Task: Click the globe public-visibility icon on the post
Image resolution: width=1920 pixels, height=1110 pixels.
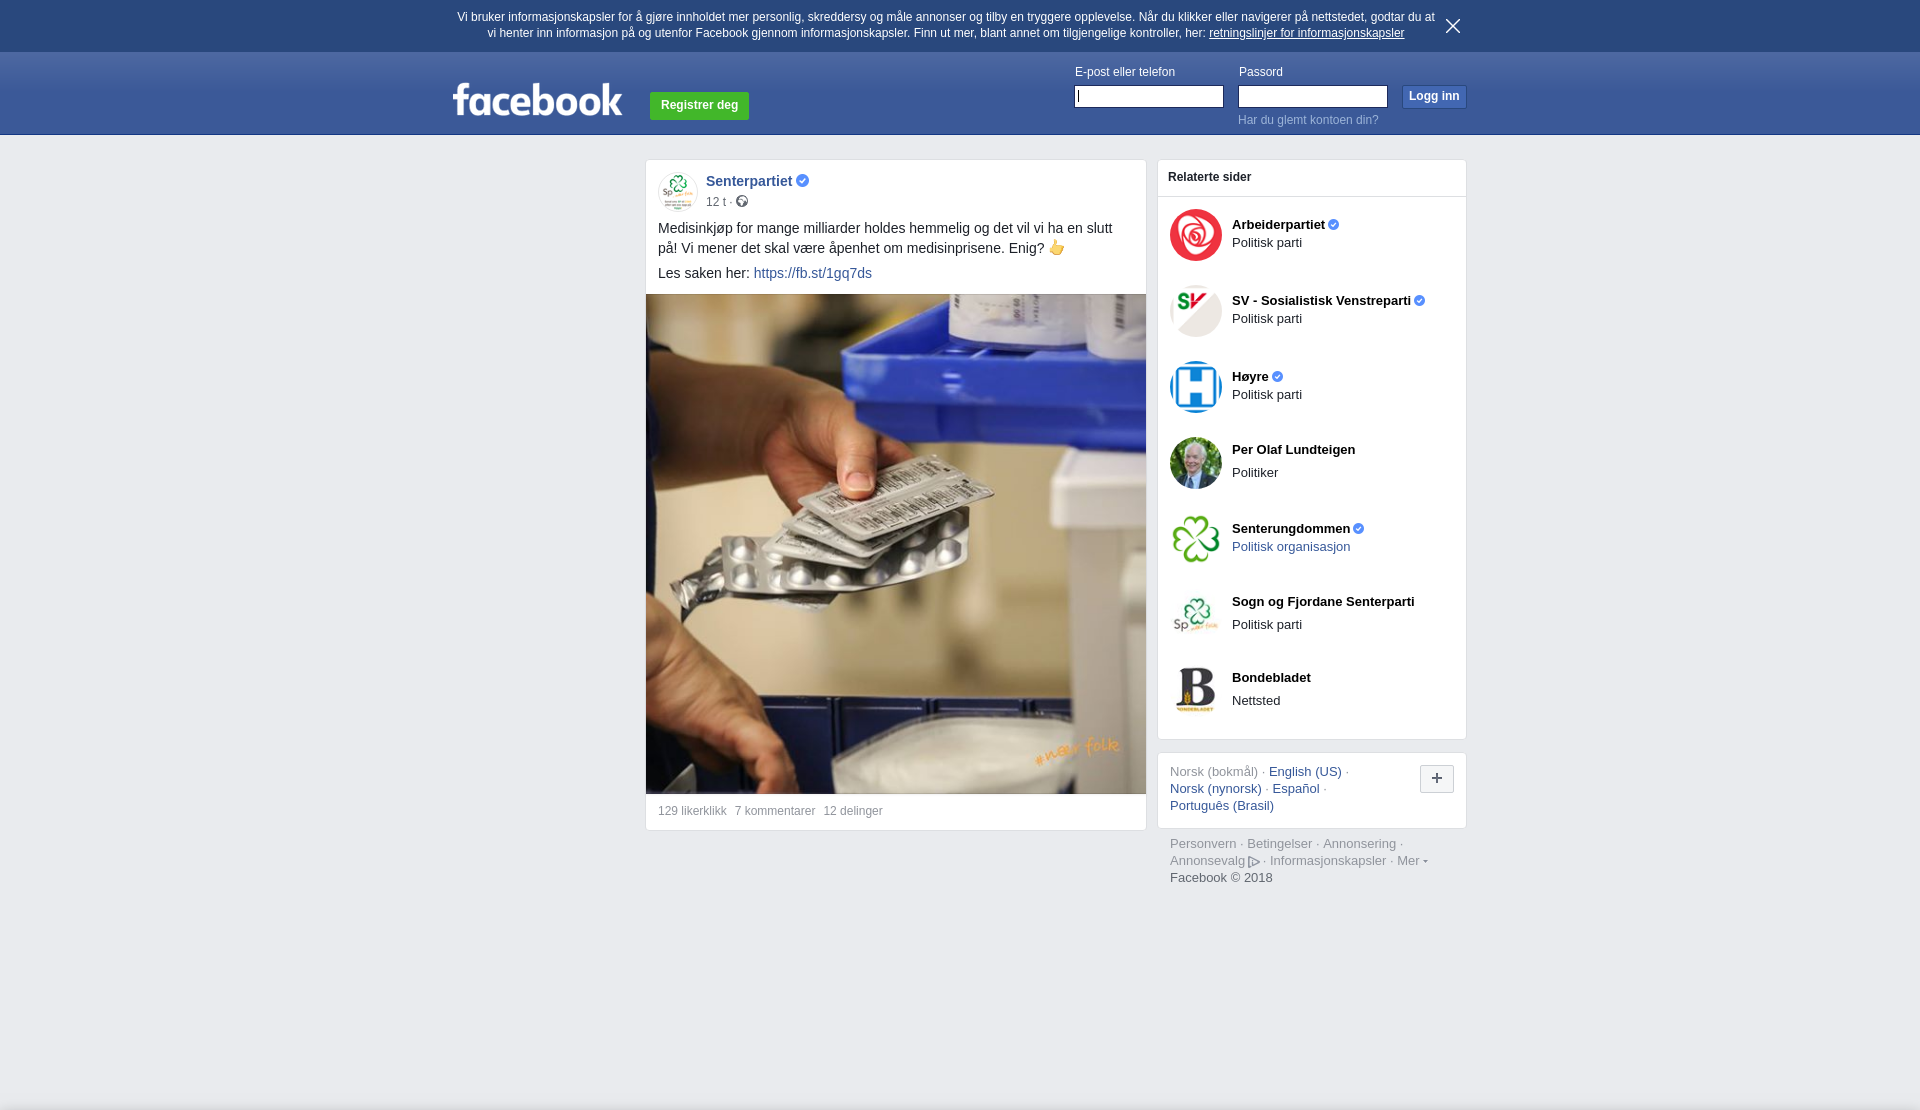Action: [742, 202]
